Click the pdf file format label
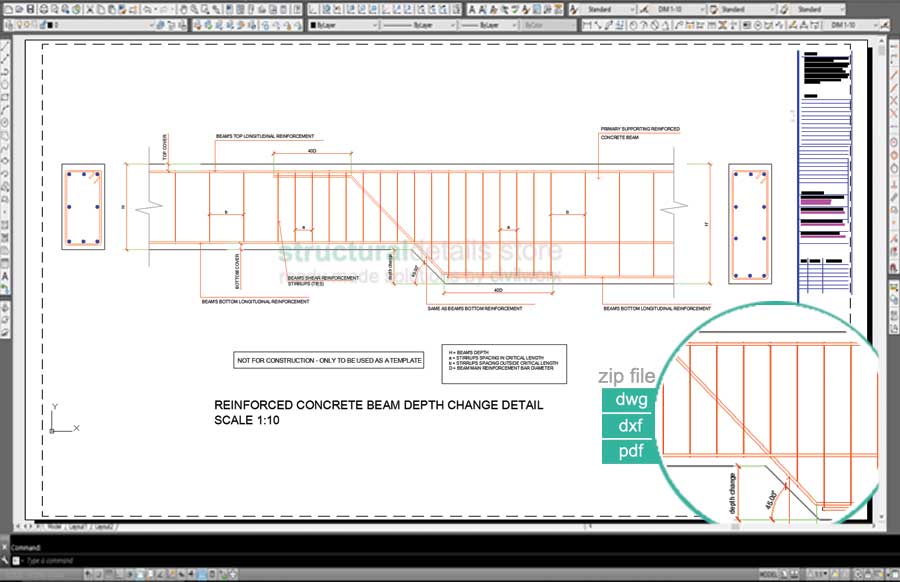 tap(631, 451)
